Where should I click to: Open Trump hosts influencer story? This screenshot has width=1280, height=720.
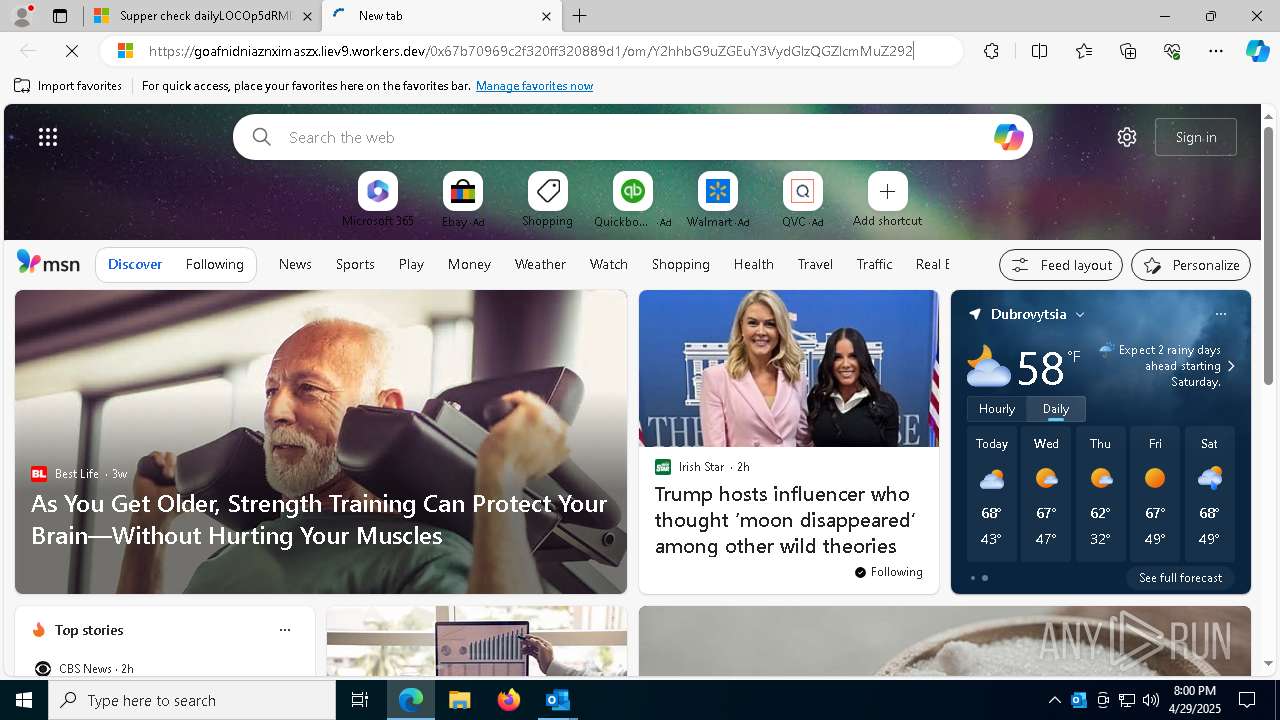point(785,520)
